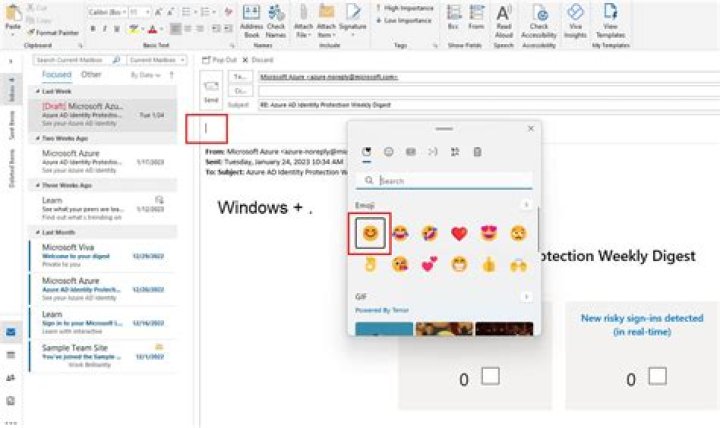The image size is (720, 428).
Task: Toggle the Bcc field display
Action: 453,17
